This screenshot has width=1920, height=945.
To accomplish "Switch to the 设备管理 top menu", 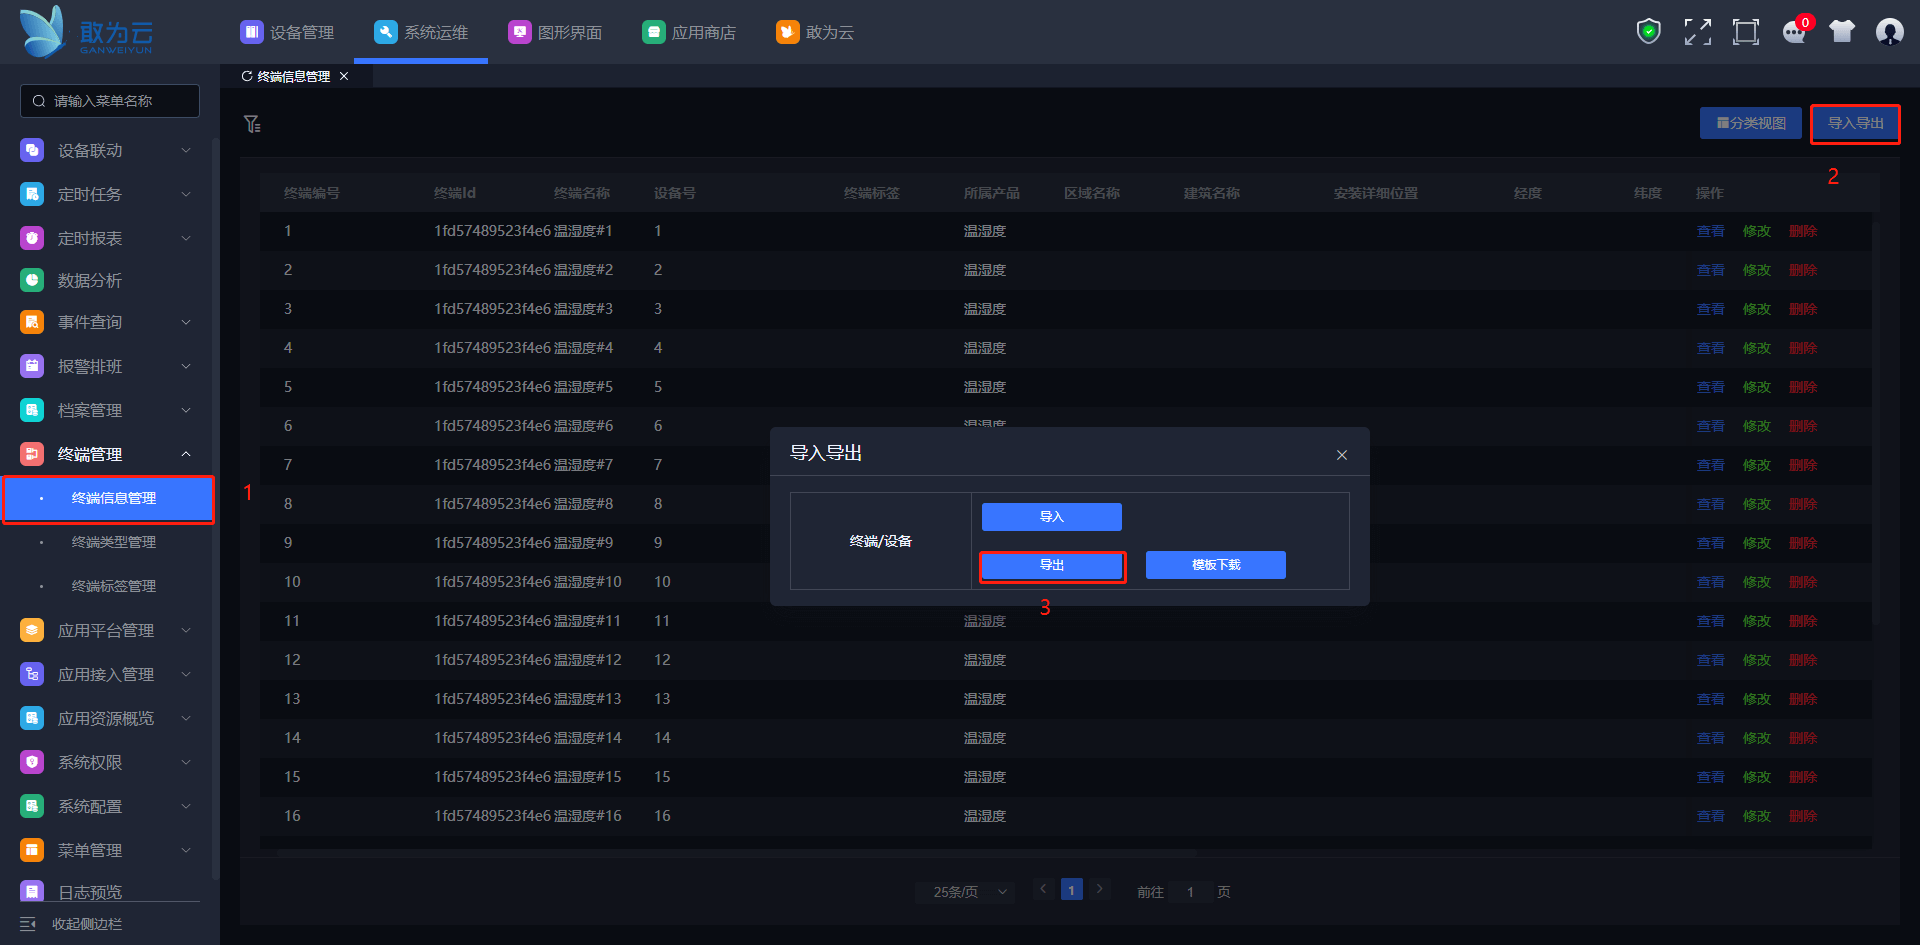I will pyautogui.click(x=288, y=33).
